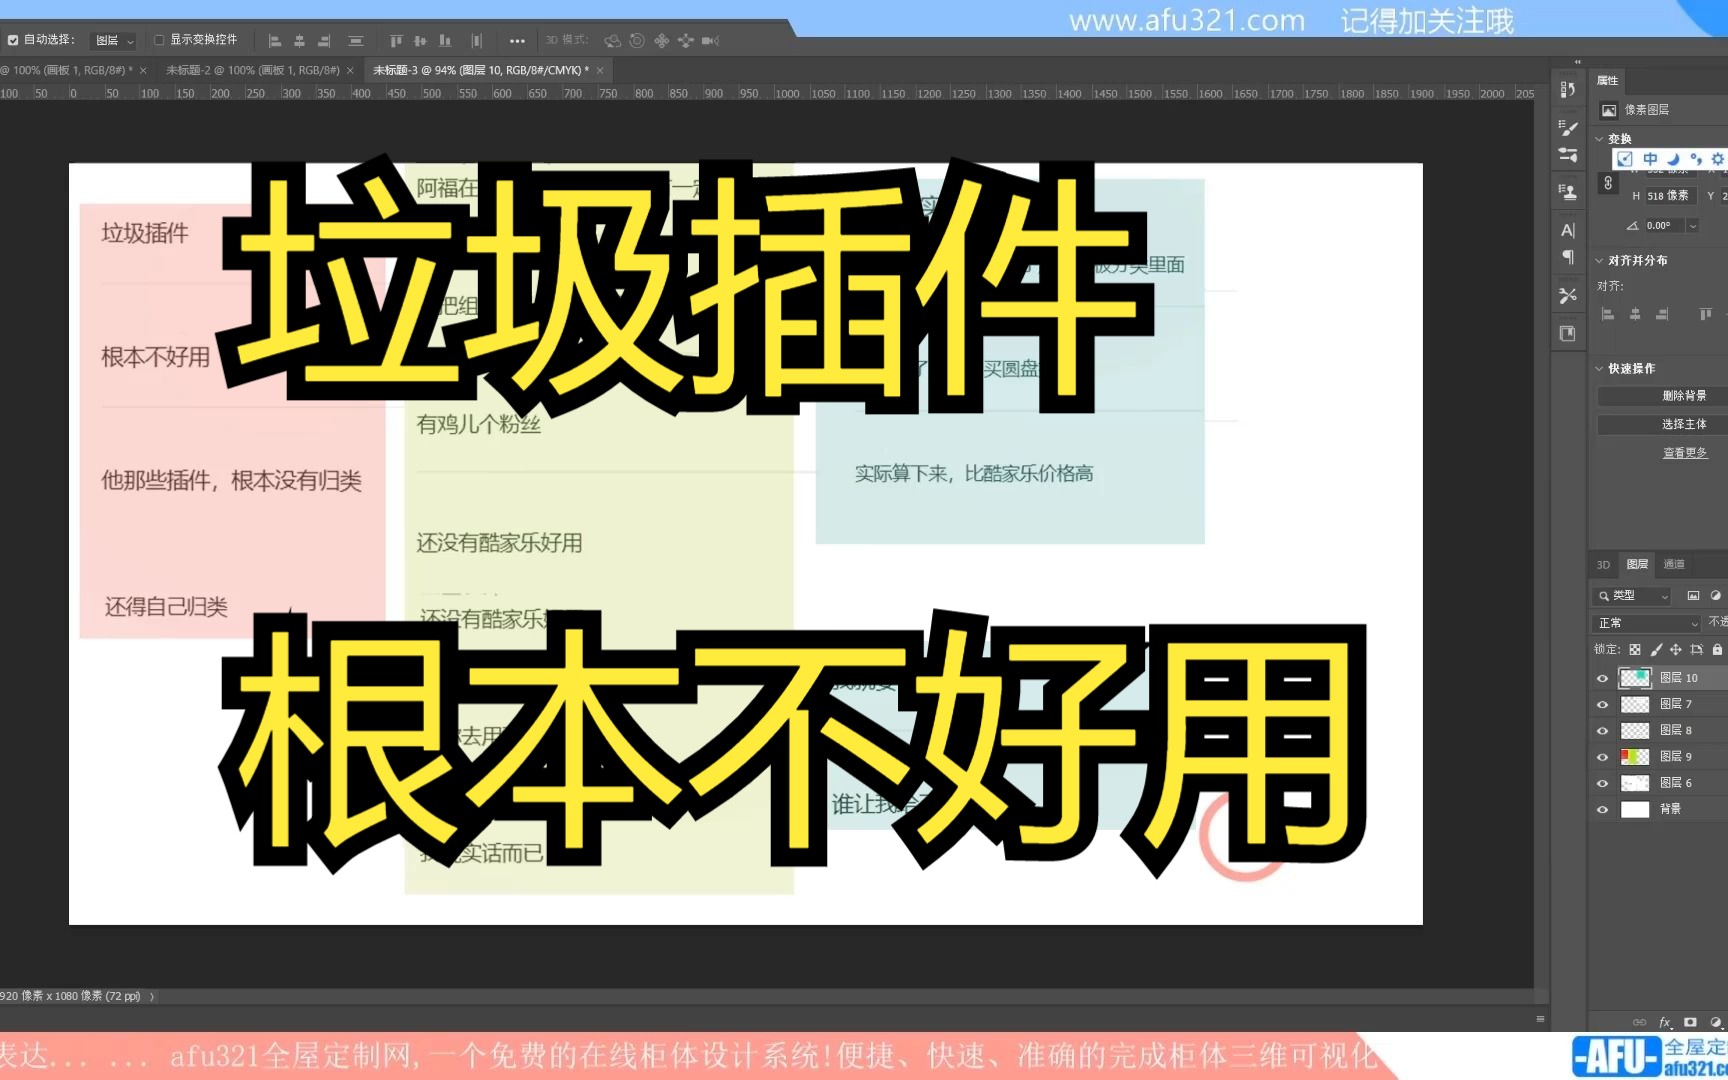Image resolution: width=1728 pixels, height=1080 pixels.
Task: Open the three-dots more align options
Action: [517, 41]
